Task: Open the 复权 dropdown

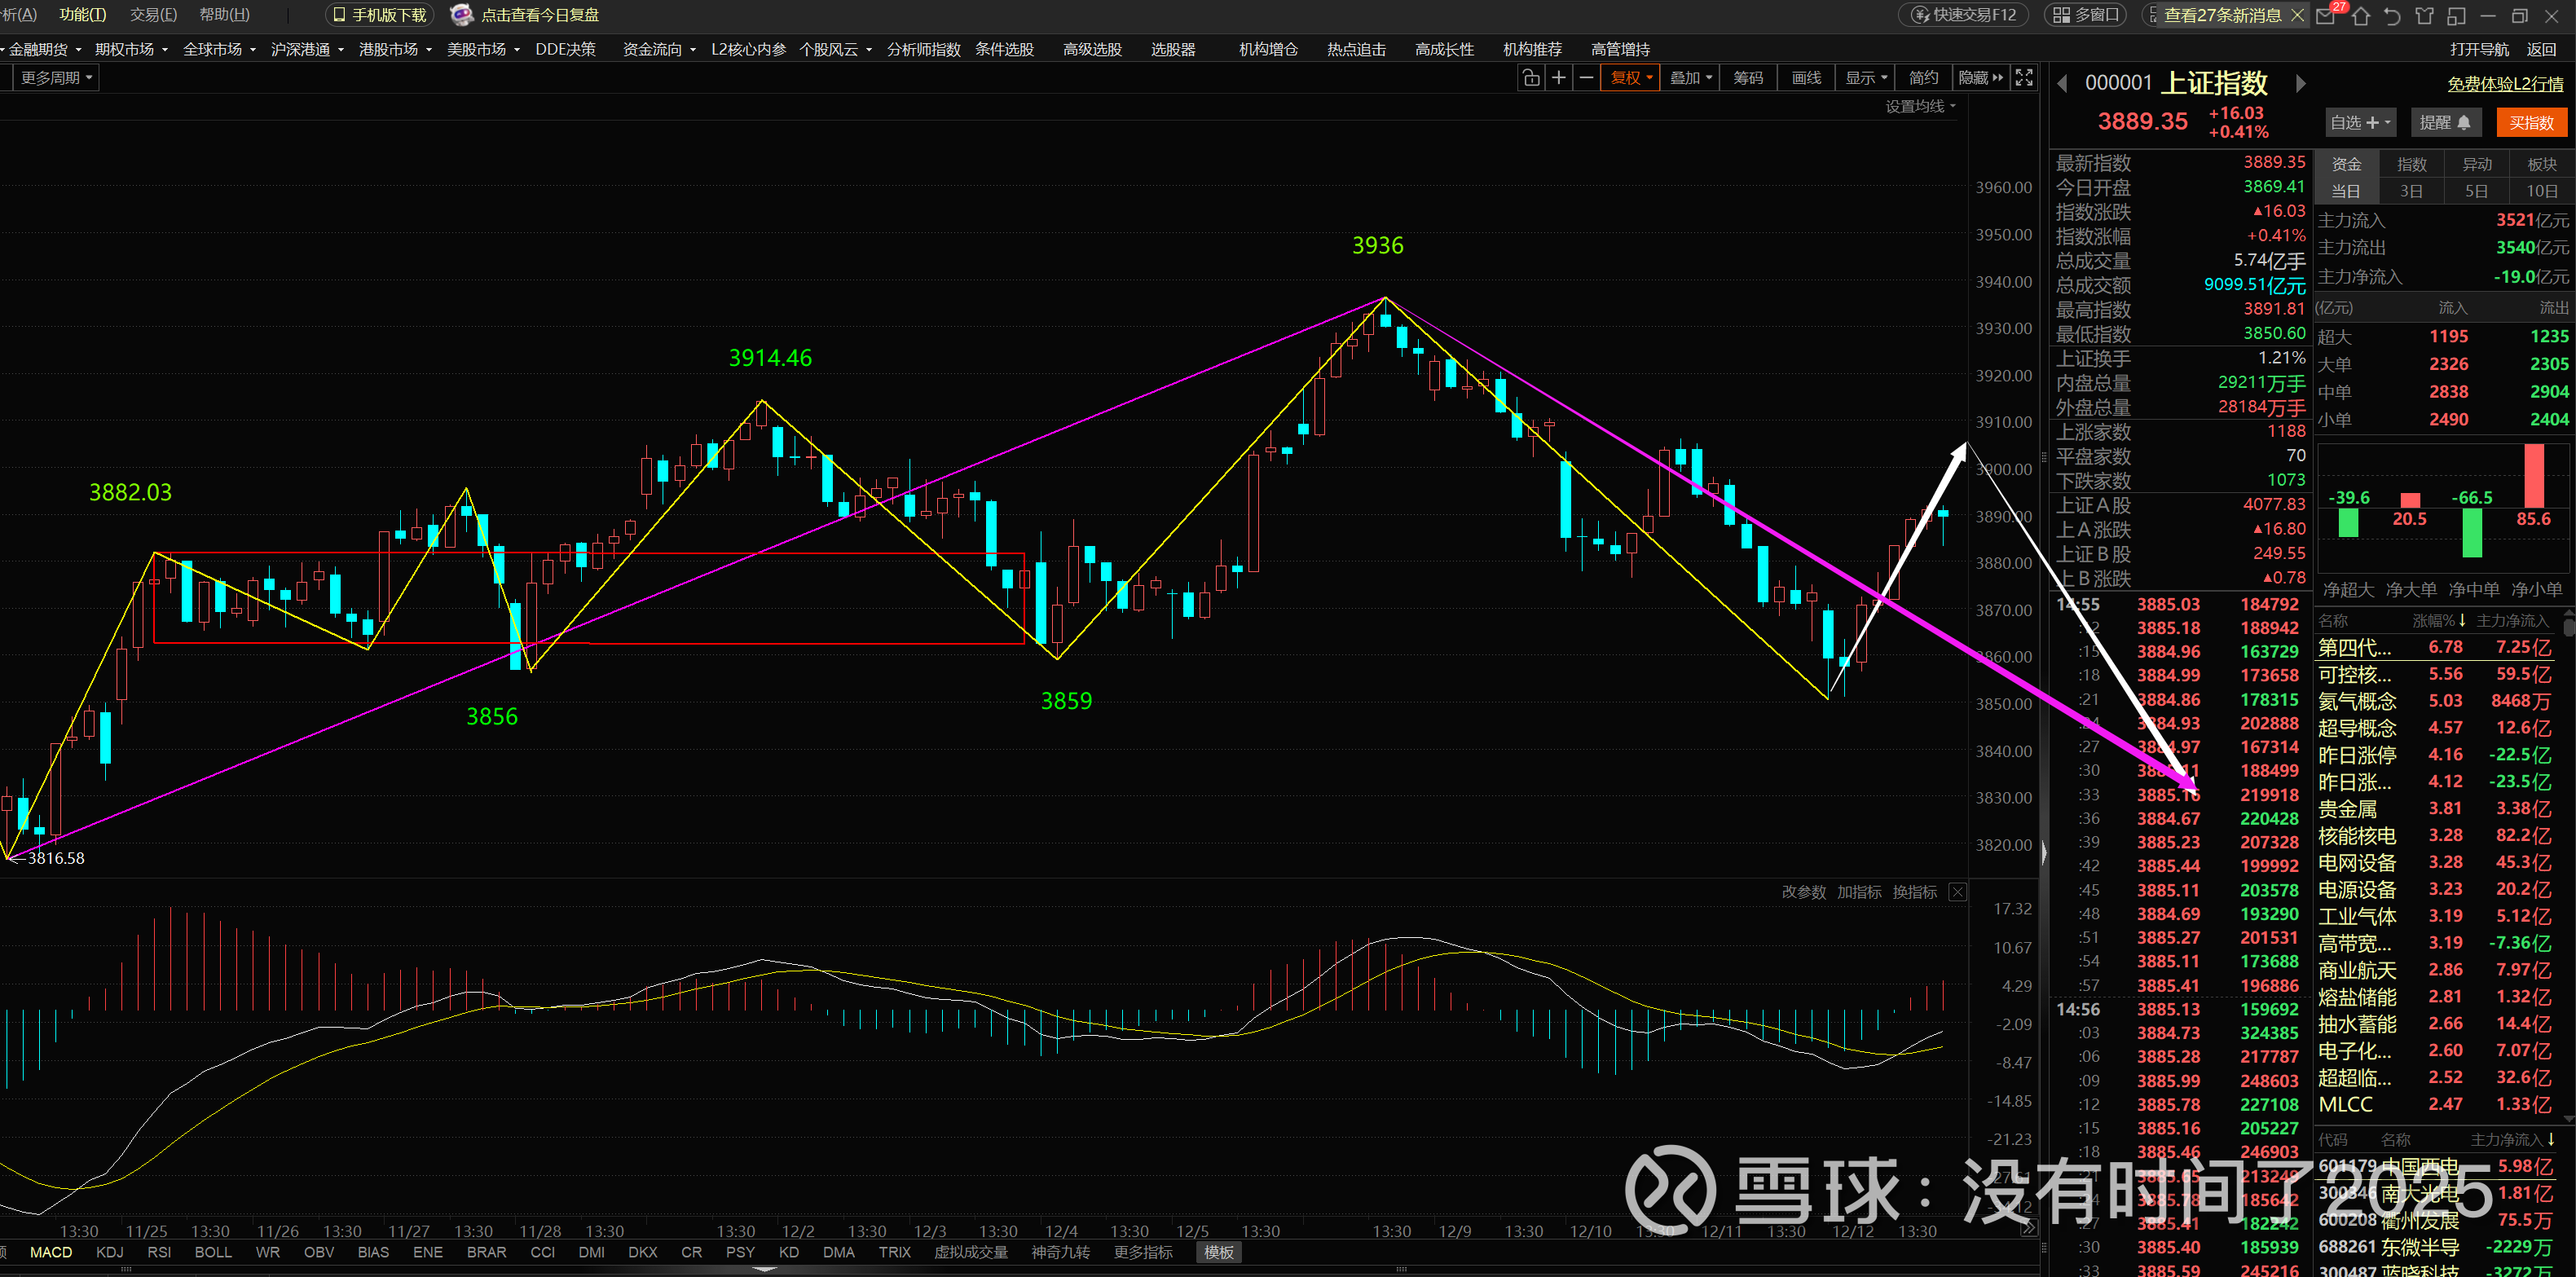Action: (x=1630, y=78)
